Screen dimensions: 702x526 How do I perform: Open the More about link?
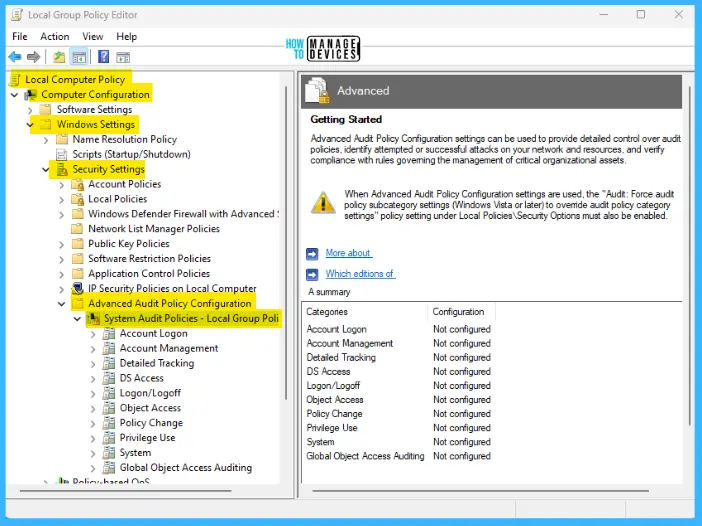tap(348, 253)
